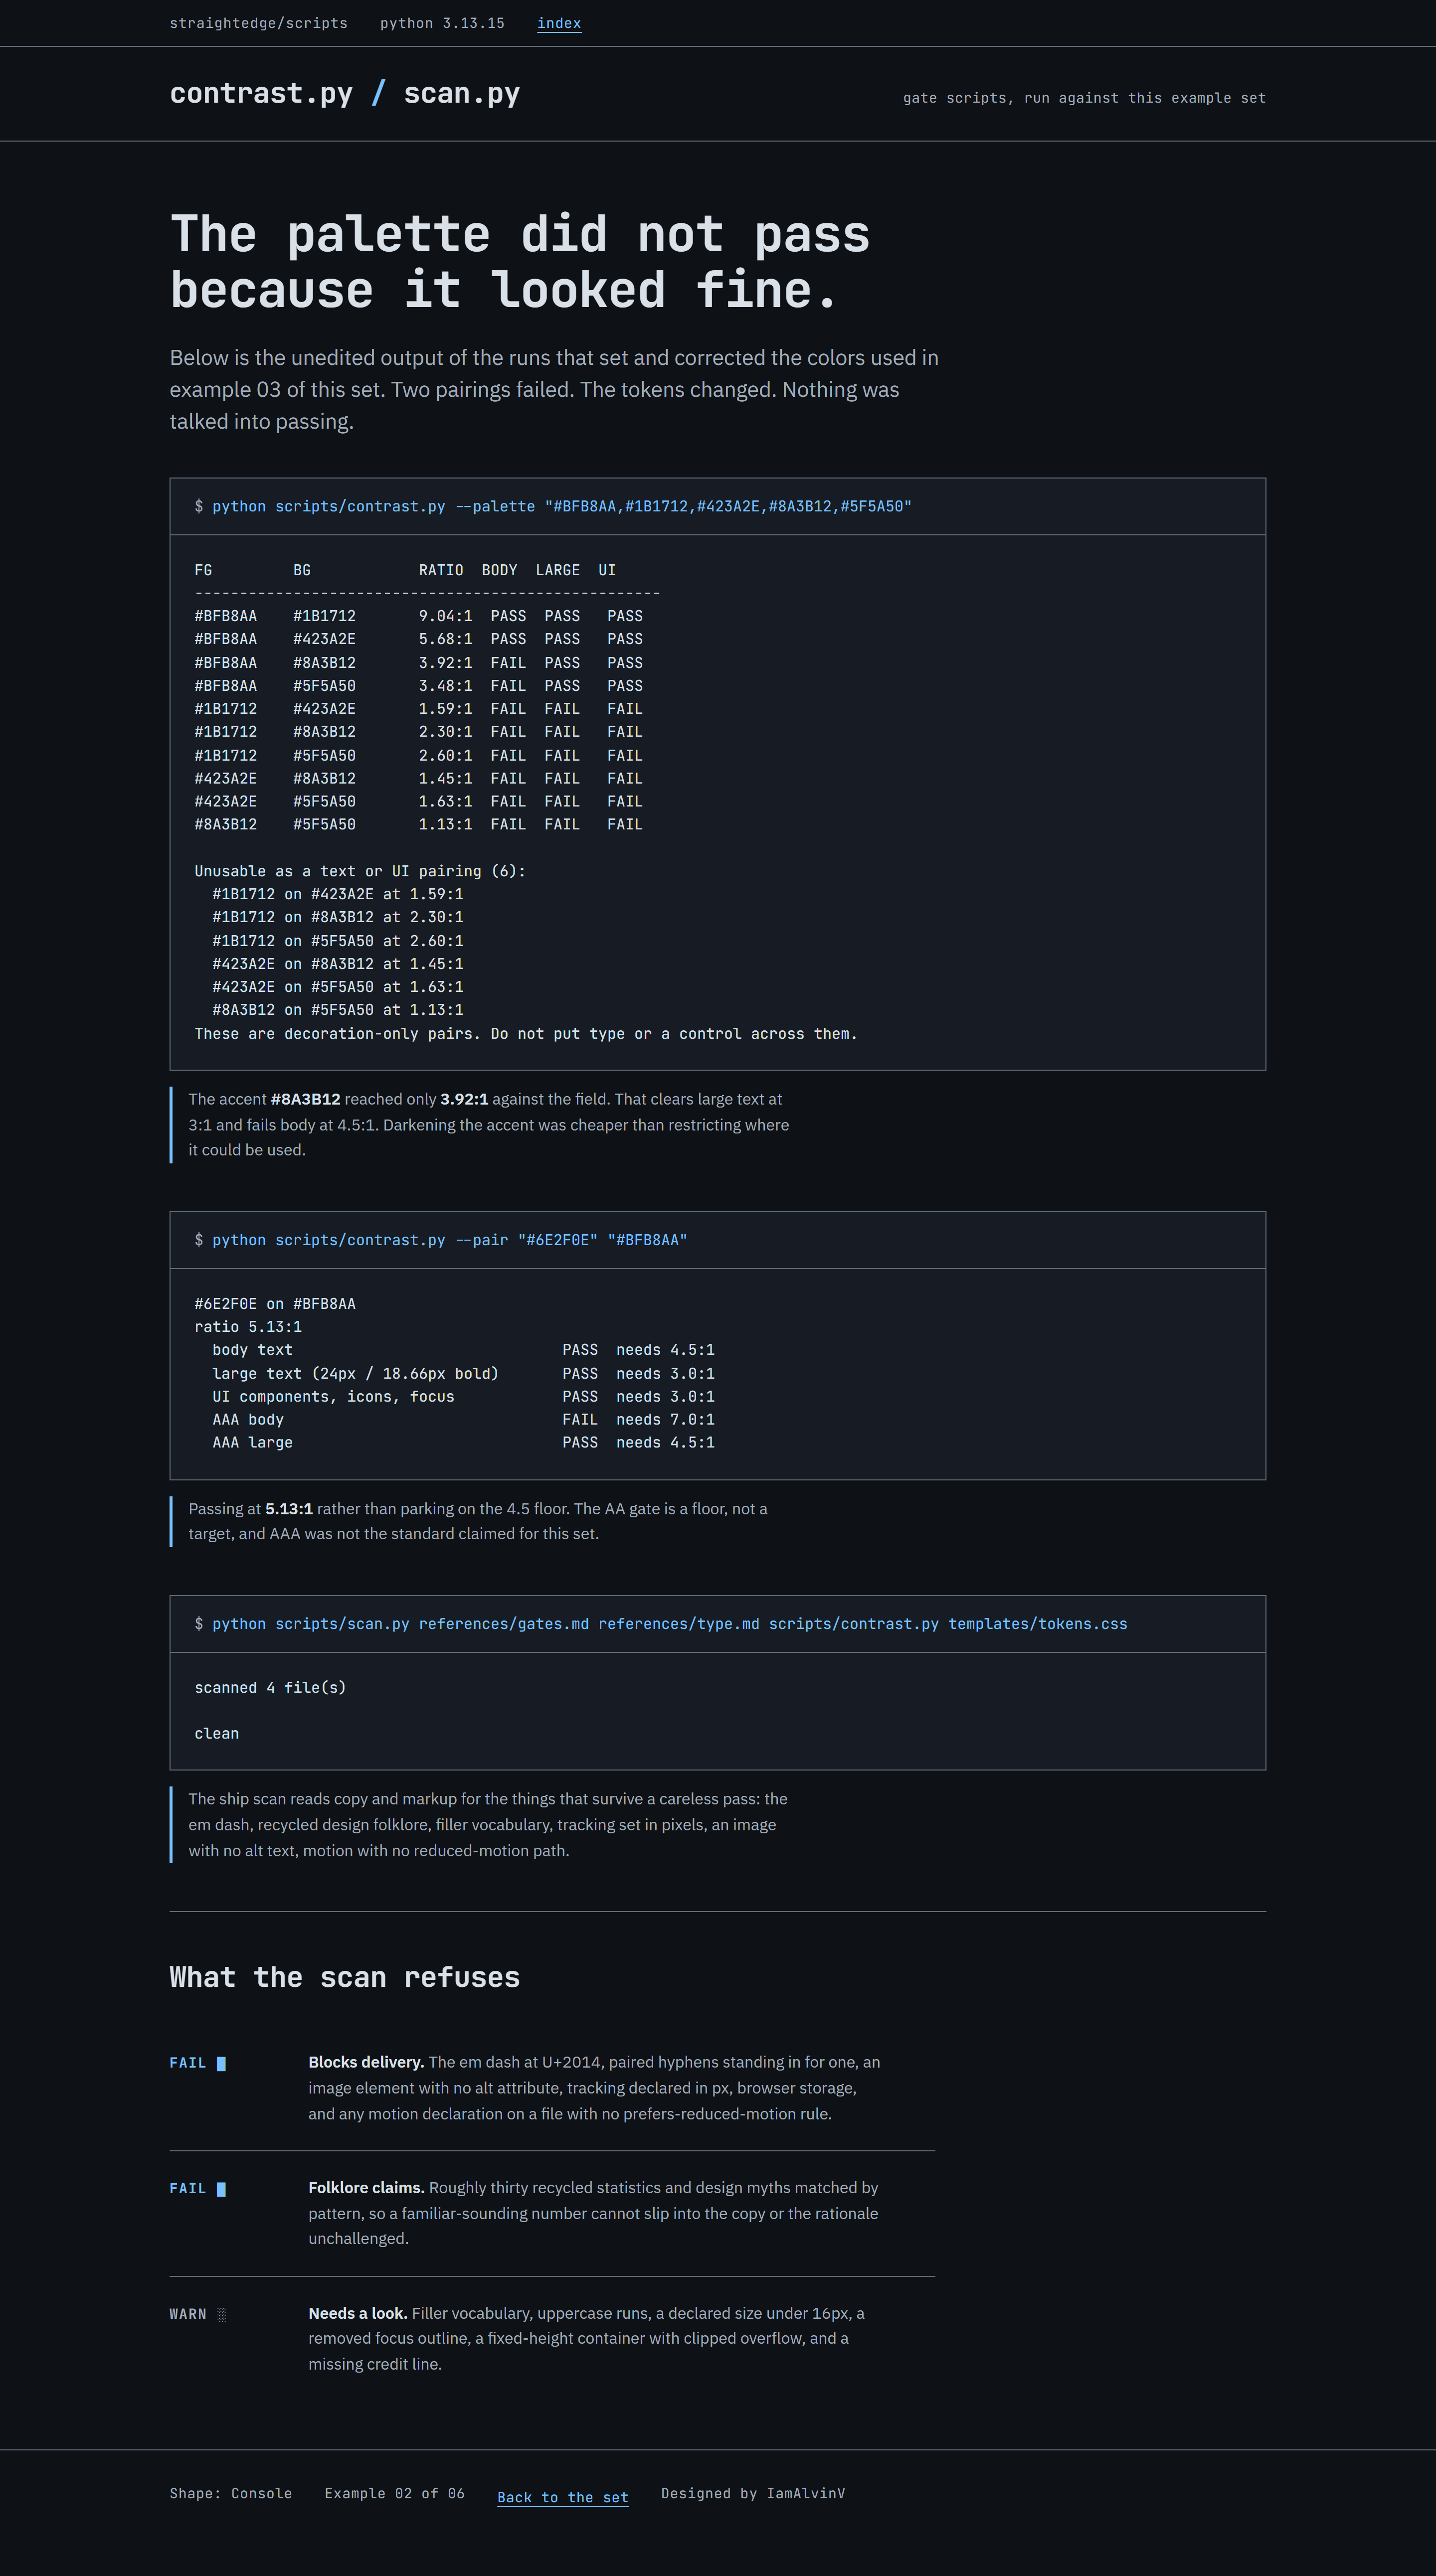Follow the Back to the set link
The image size is (1436, 2576).
pyautogui.click(x=563, y=2497)
